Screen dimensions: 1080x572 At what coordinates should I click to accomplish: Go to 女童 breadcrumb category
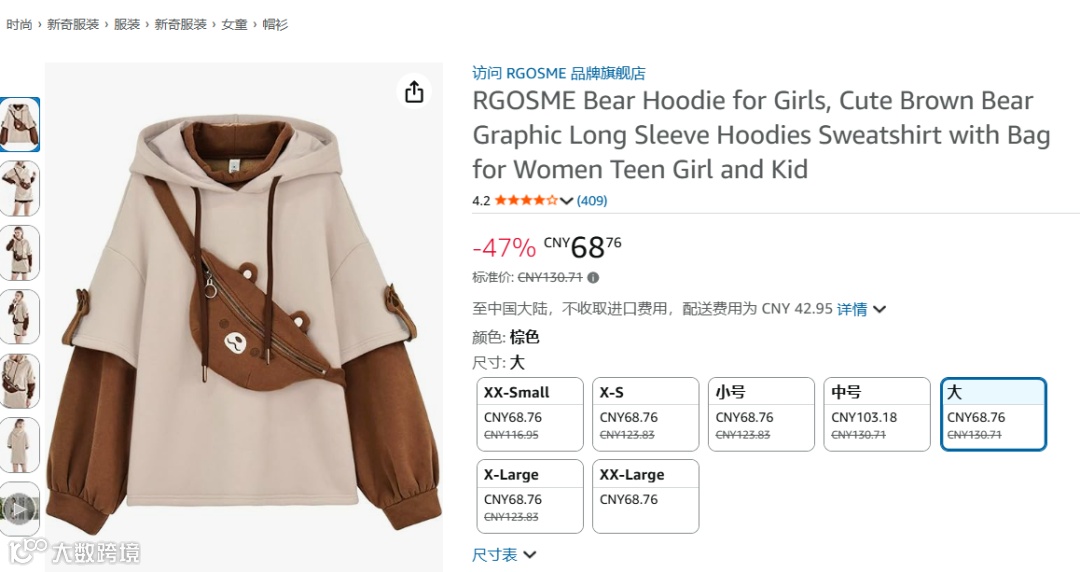pyautogui.click(x=234, y=25)
